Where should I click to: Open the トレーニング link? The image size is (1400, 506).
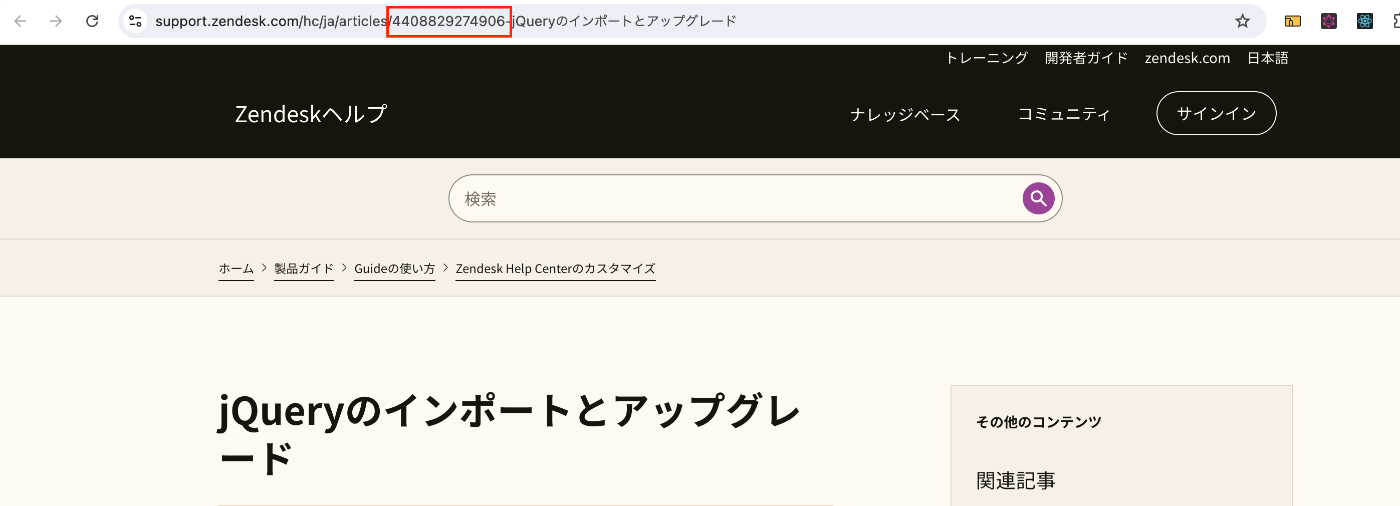tap(986, 58)
